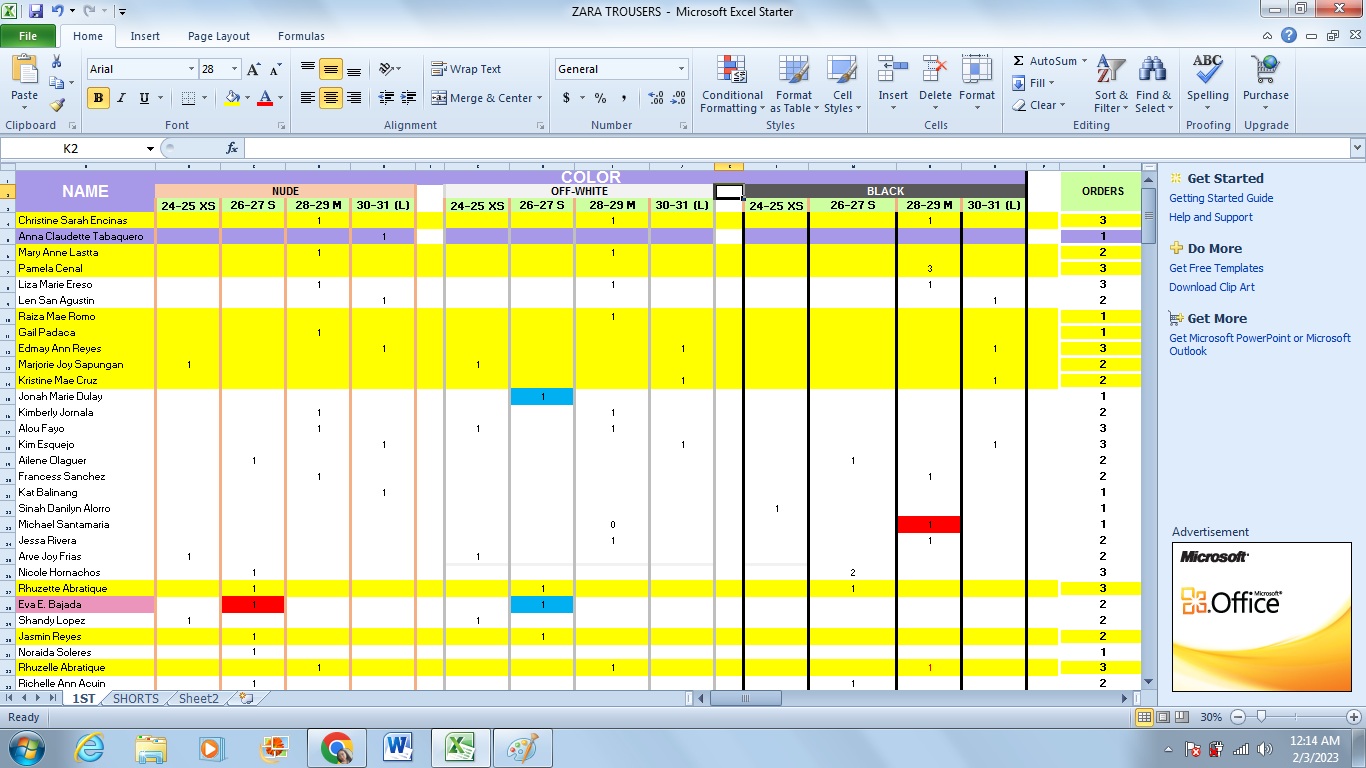Open the Getting Started Guide link
Image resolution: width=1366 pixels, height=768 pixels.
(x=1221, y=198)
